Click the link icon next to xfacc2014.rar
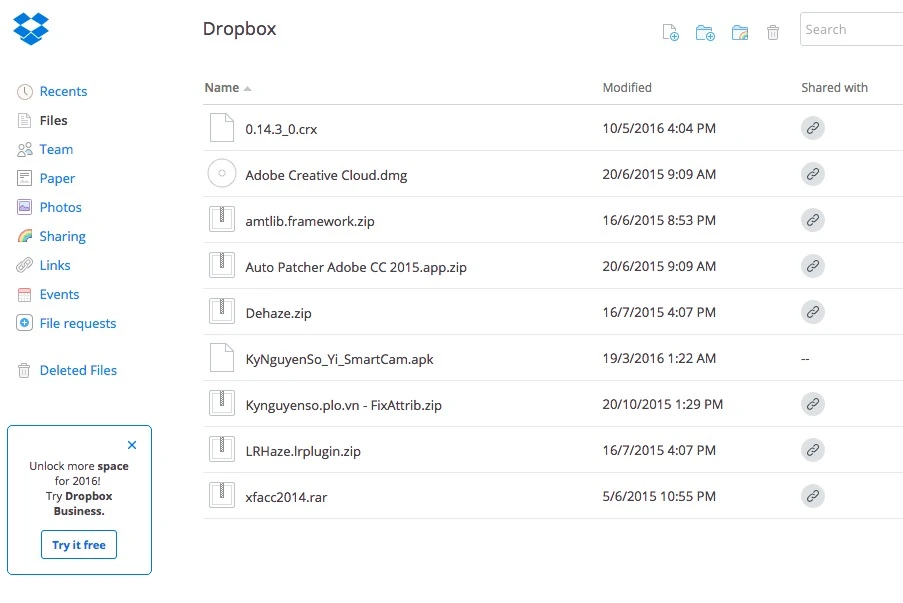This screenshot has height=603, width=903. tap(813, 496)
